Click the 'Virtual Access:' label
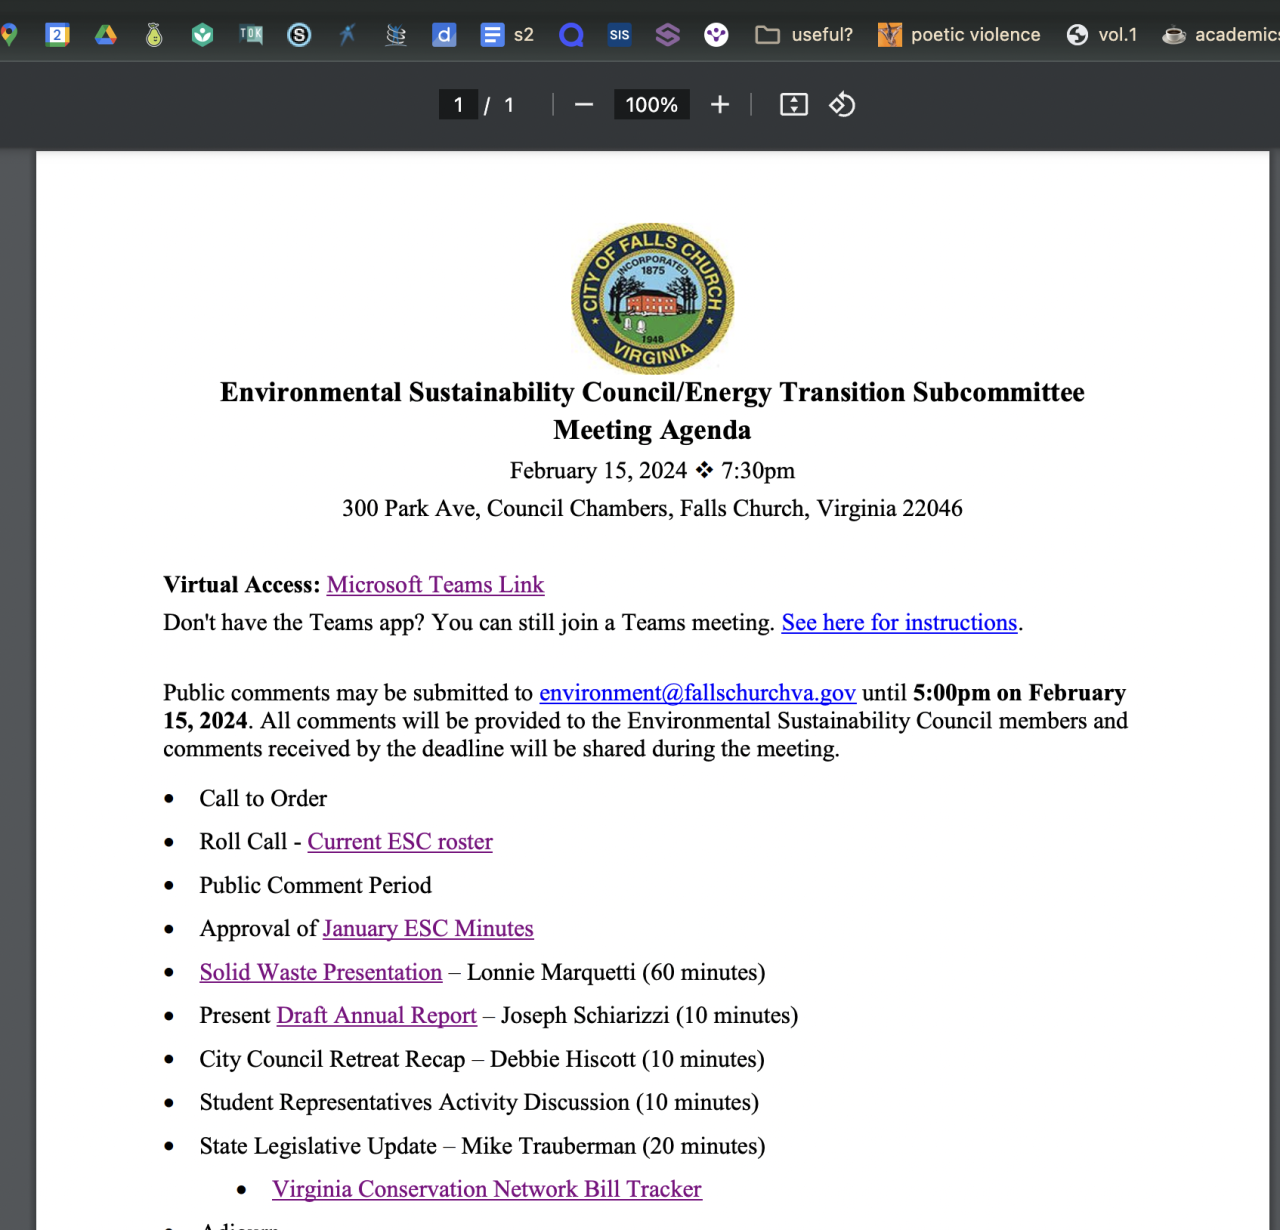 click(242, 585)
